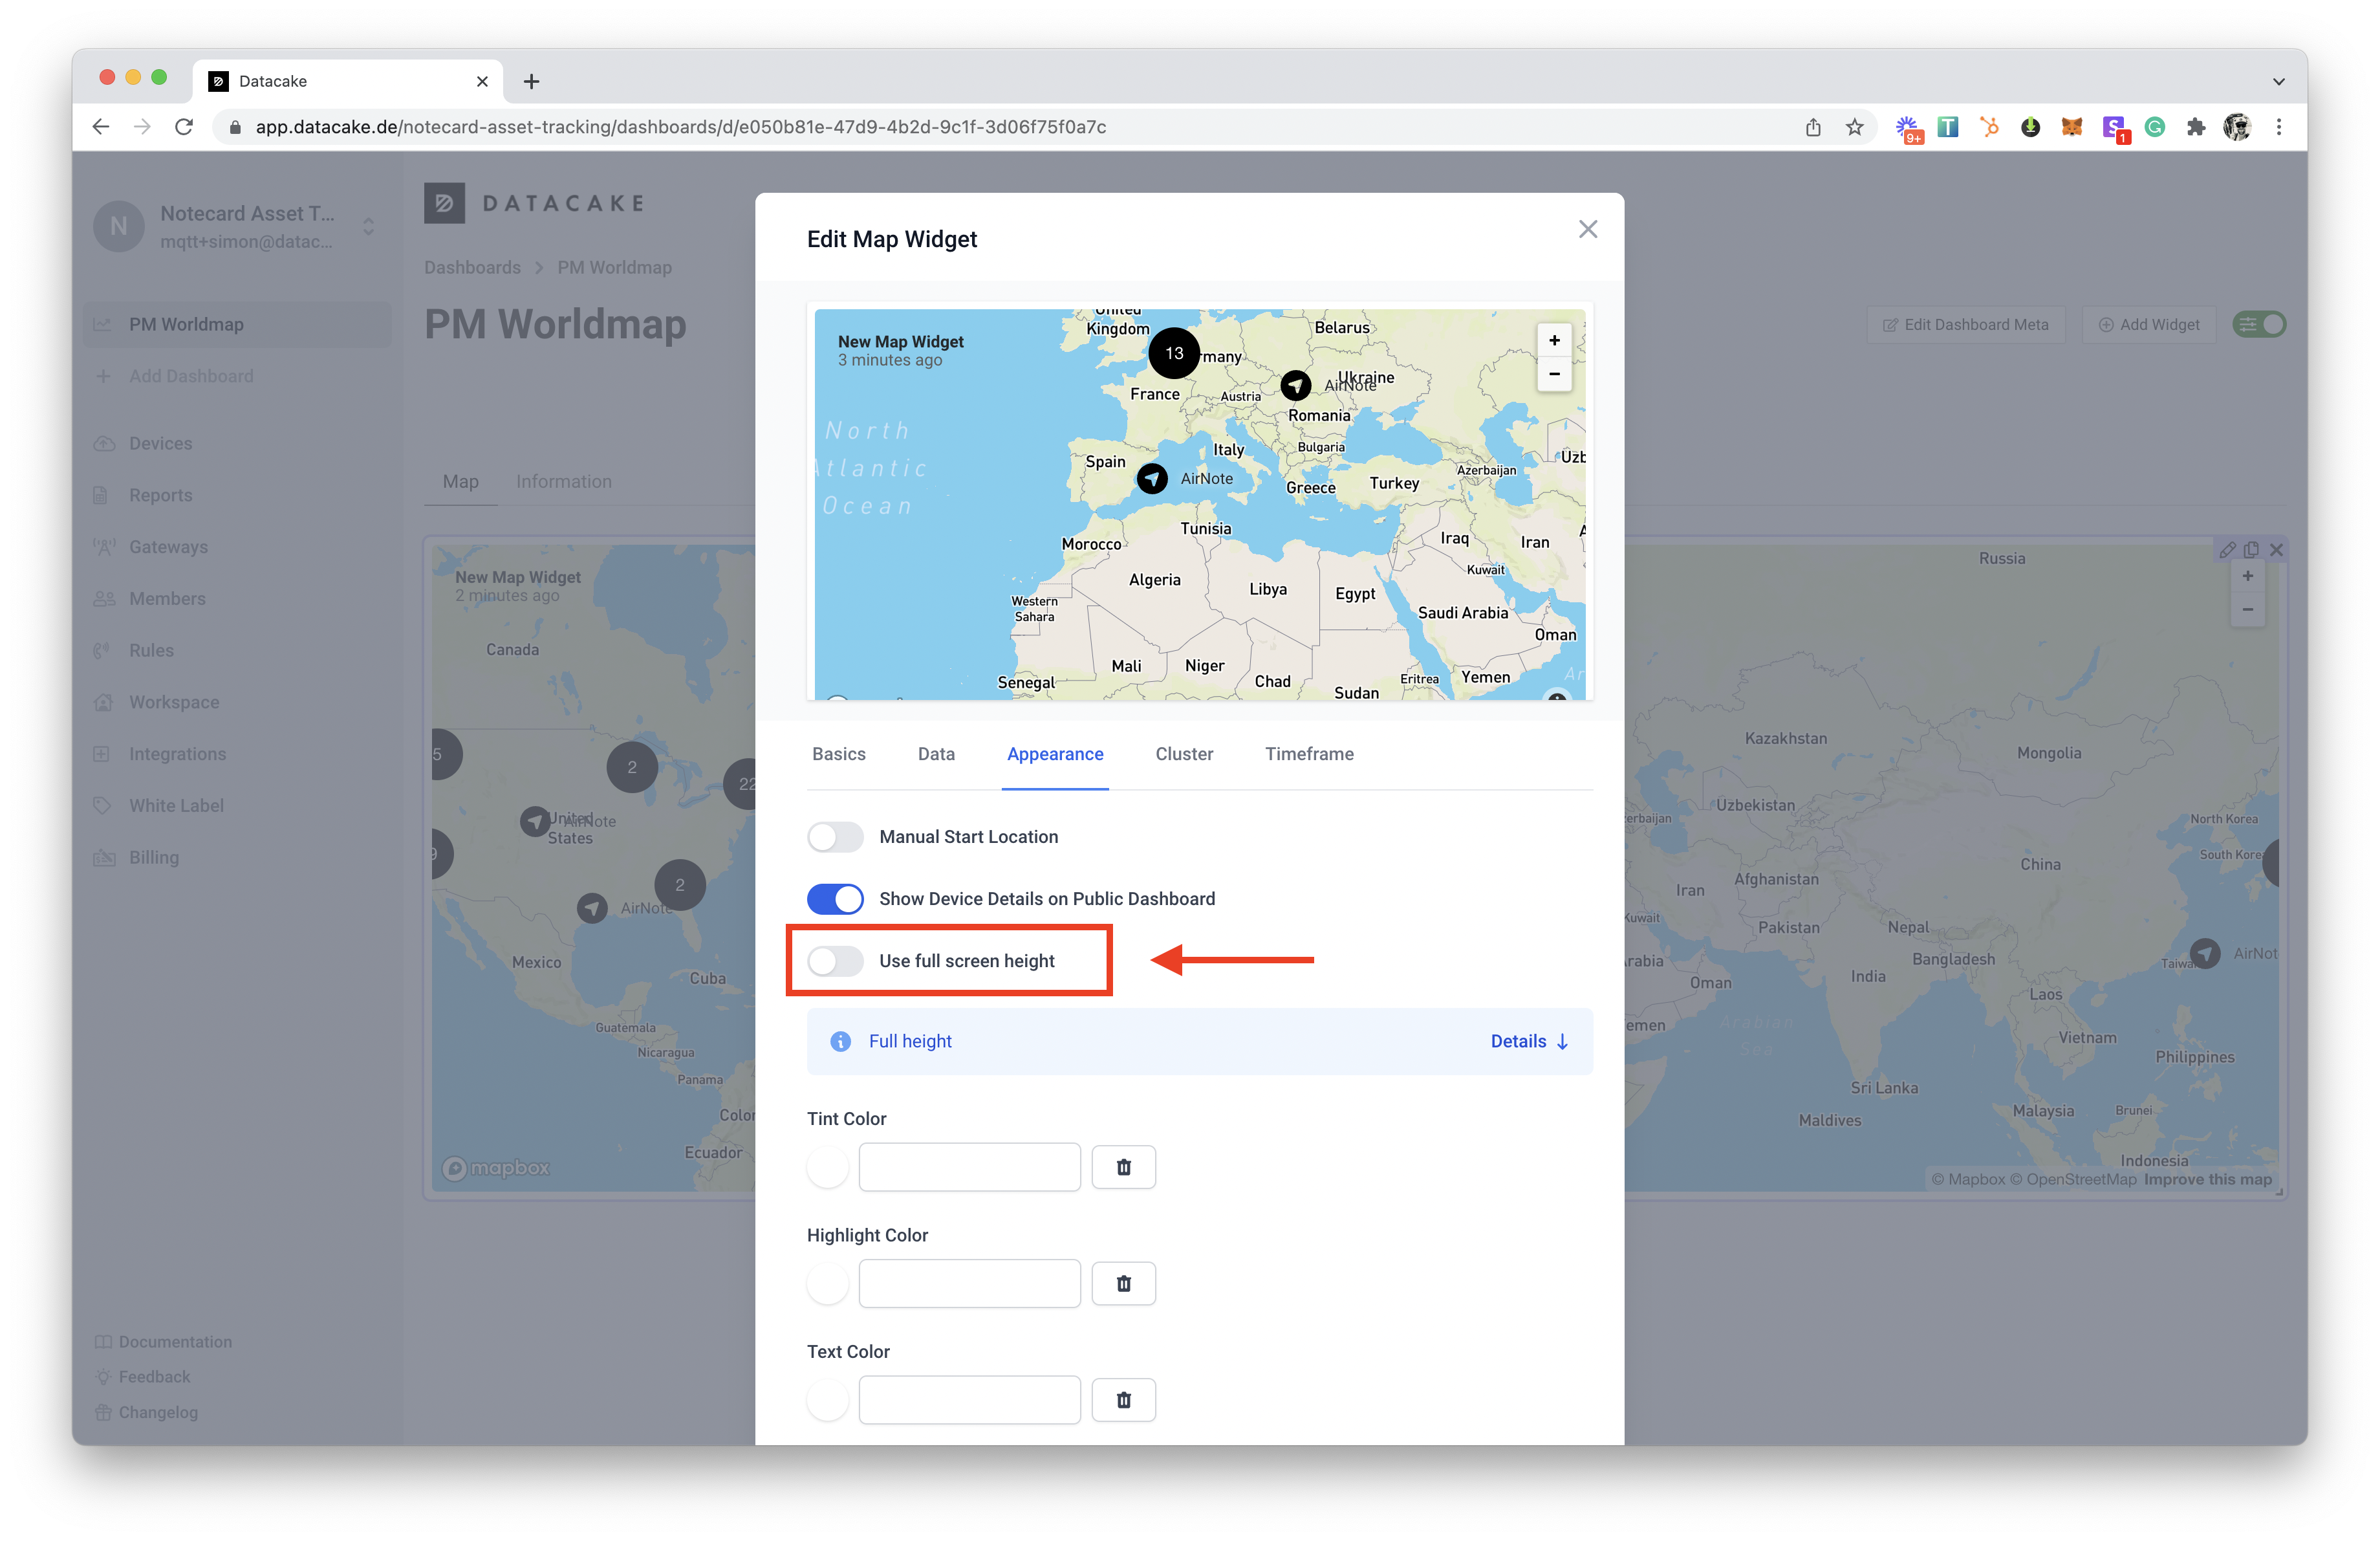Open Dashboards breadcrumb link

coord(472,267)
